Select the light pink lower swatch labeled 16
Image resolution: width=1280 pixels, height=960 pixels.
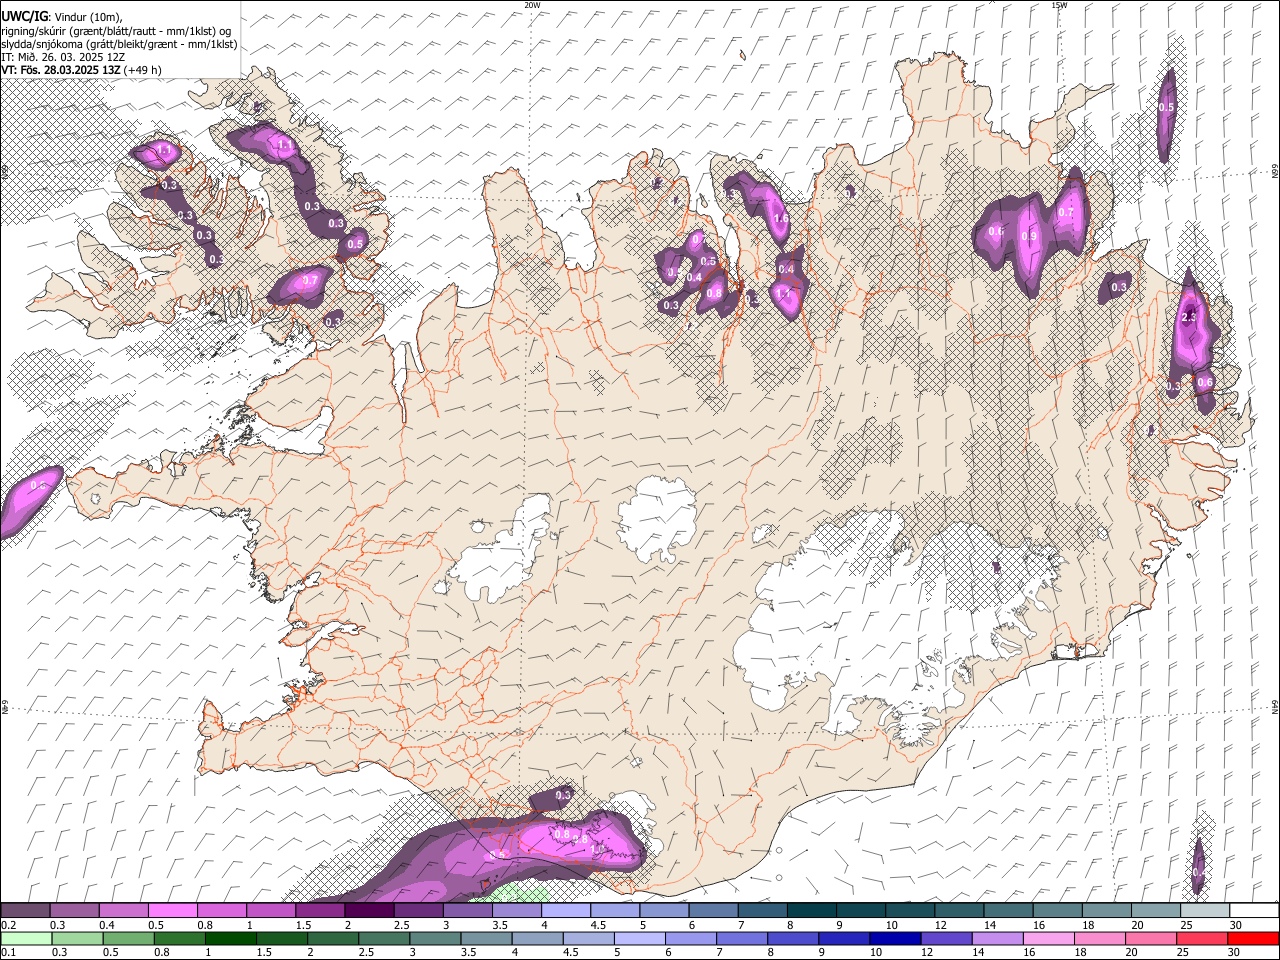[x=1048, y=938]
